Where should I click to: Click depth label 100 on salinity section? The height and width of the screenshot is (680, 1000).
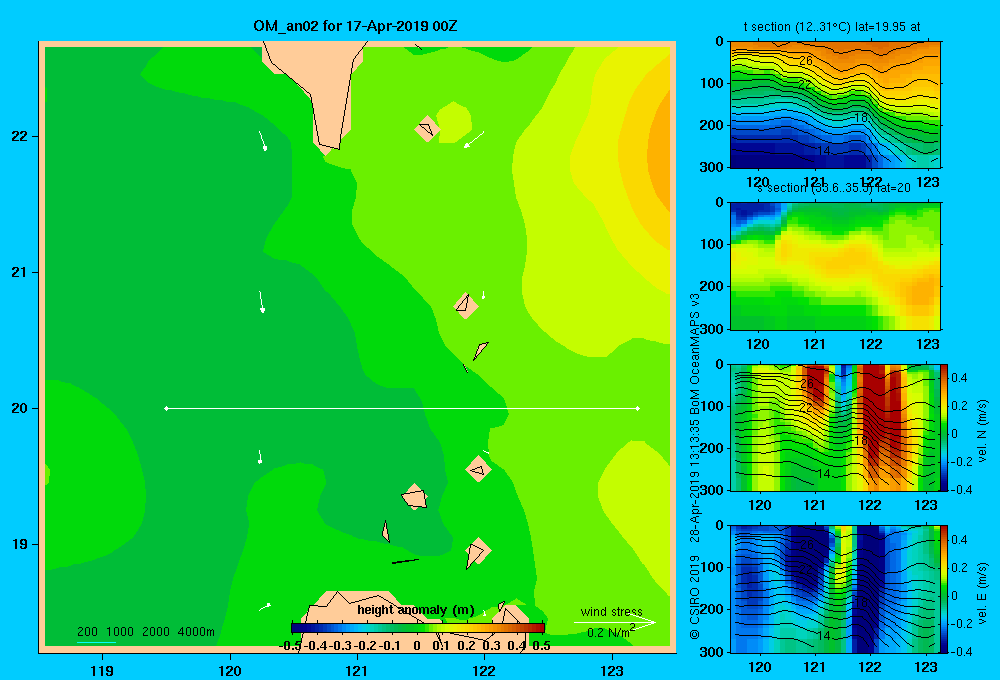pos(712,244)
